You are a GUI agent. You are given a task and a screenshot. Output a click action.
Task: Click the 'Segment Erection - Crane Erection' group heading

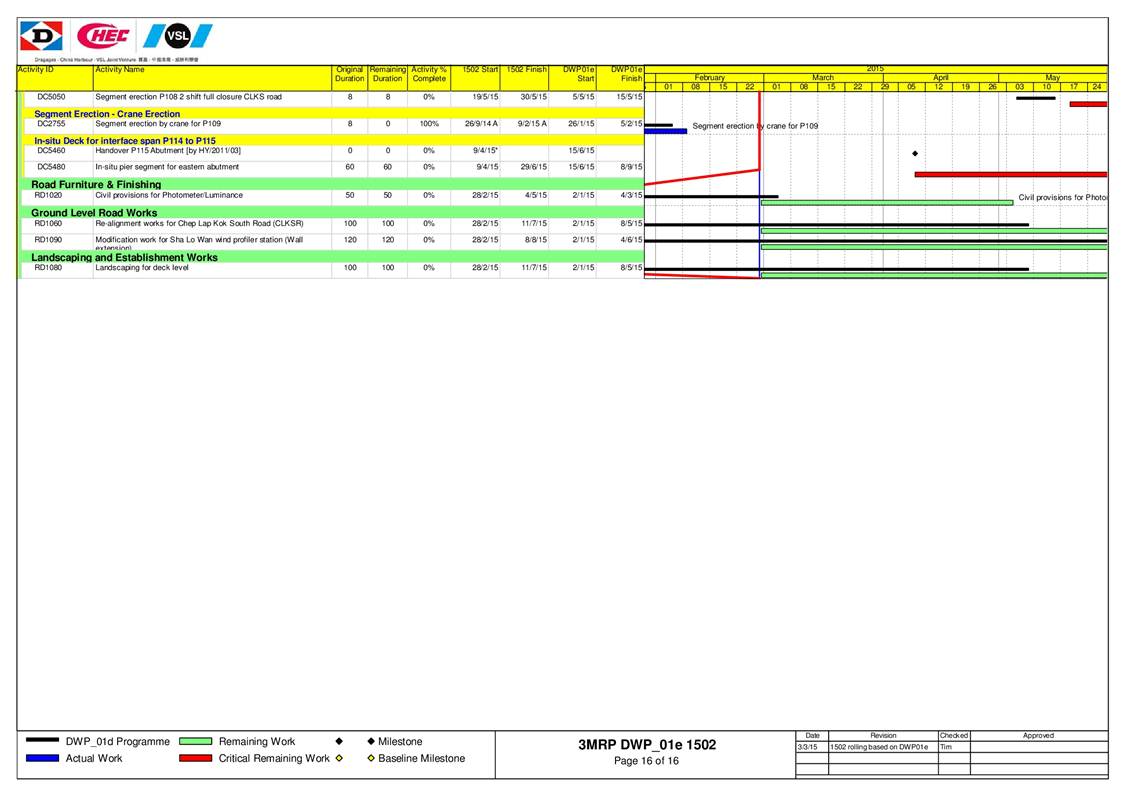107,113
